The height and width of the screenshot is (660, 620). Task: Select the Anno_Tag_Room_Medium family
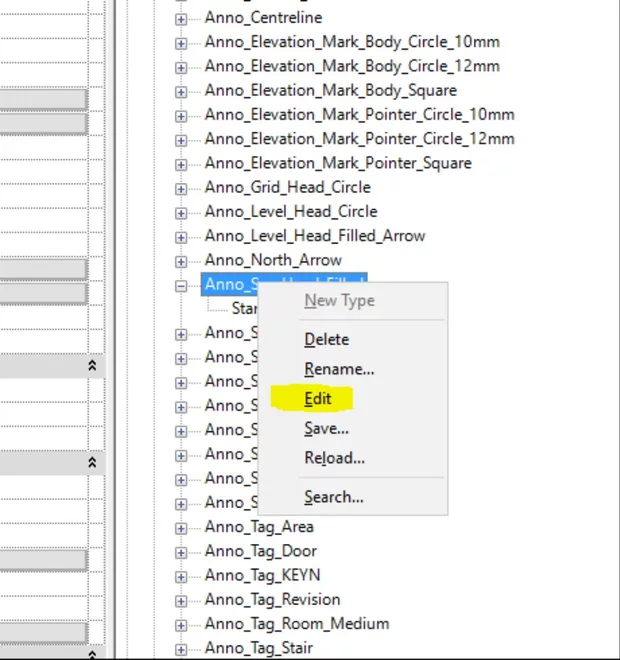pyautogui.click(x=296, y=624)
